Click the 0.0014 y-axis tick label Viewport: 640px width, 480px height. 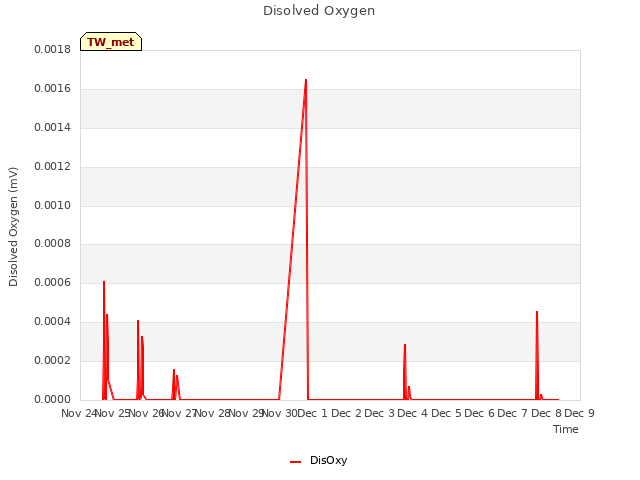pos(52,127)
